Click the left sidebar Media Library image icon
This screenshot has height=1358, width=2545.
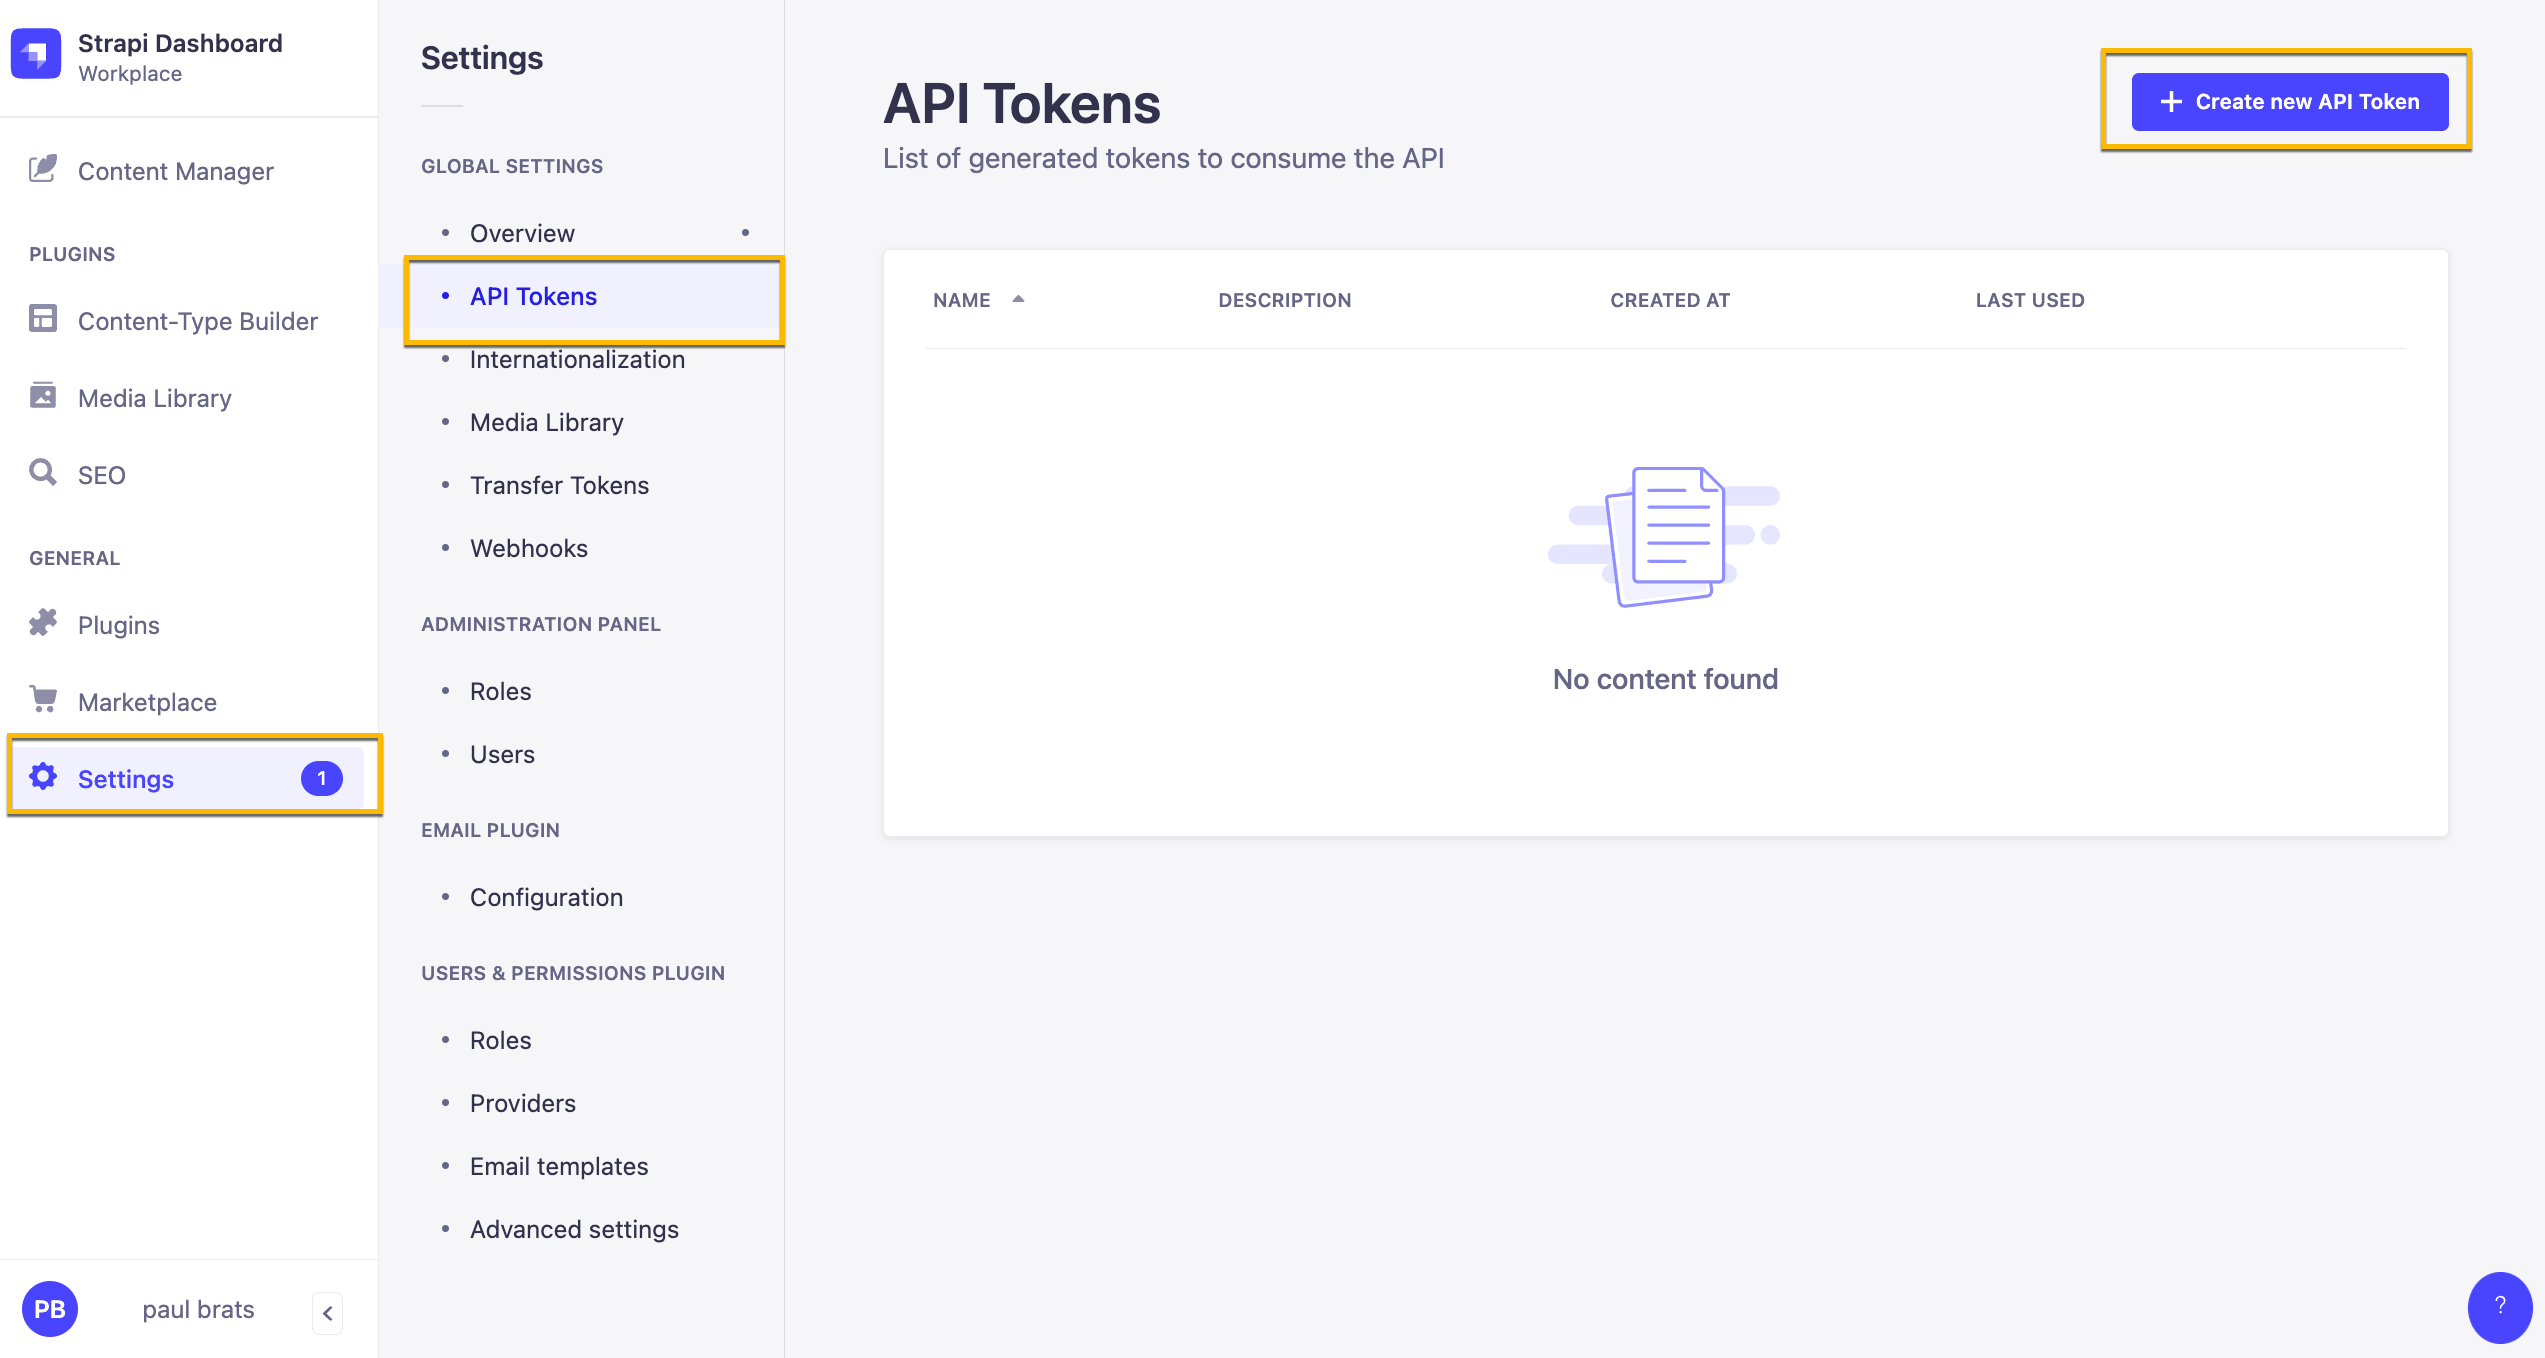click(x=43, y=395)
